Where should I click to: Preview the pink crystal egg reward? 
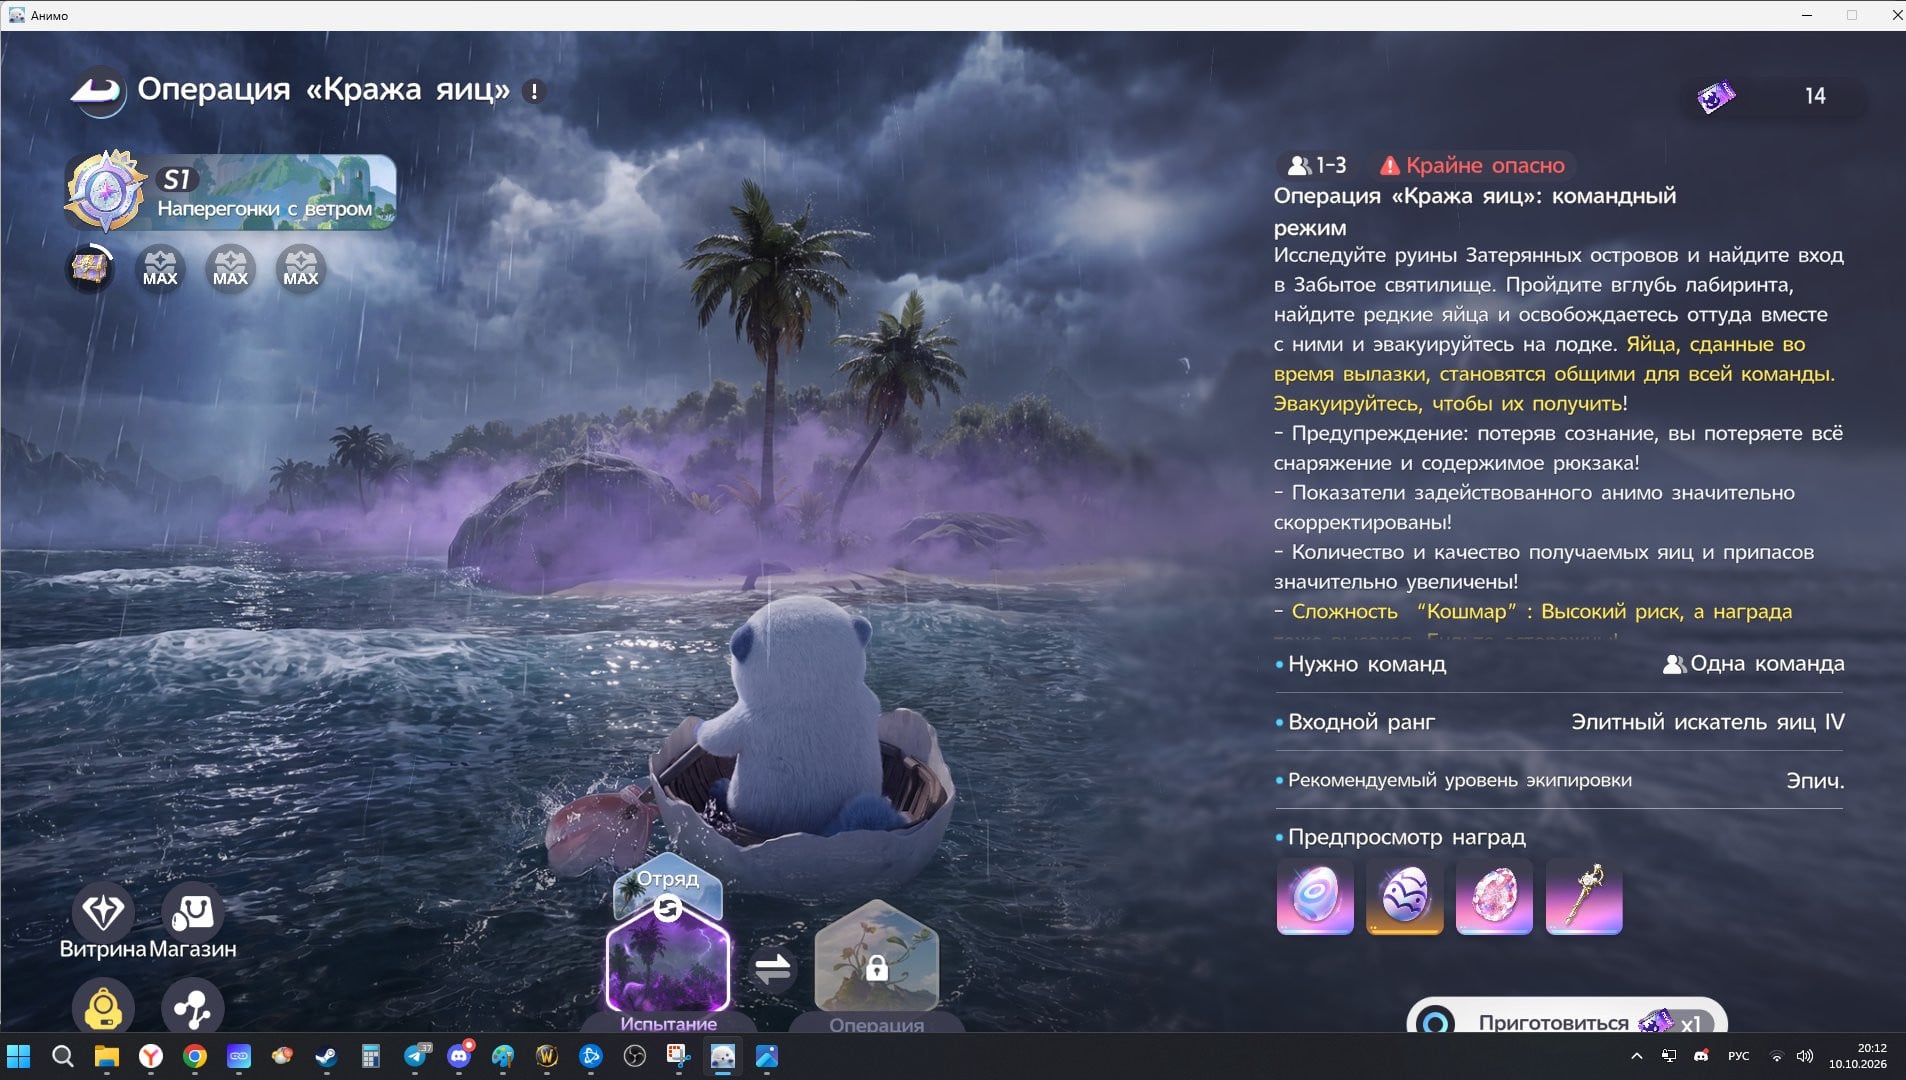tap(1494, 896)
